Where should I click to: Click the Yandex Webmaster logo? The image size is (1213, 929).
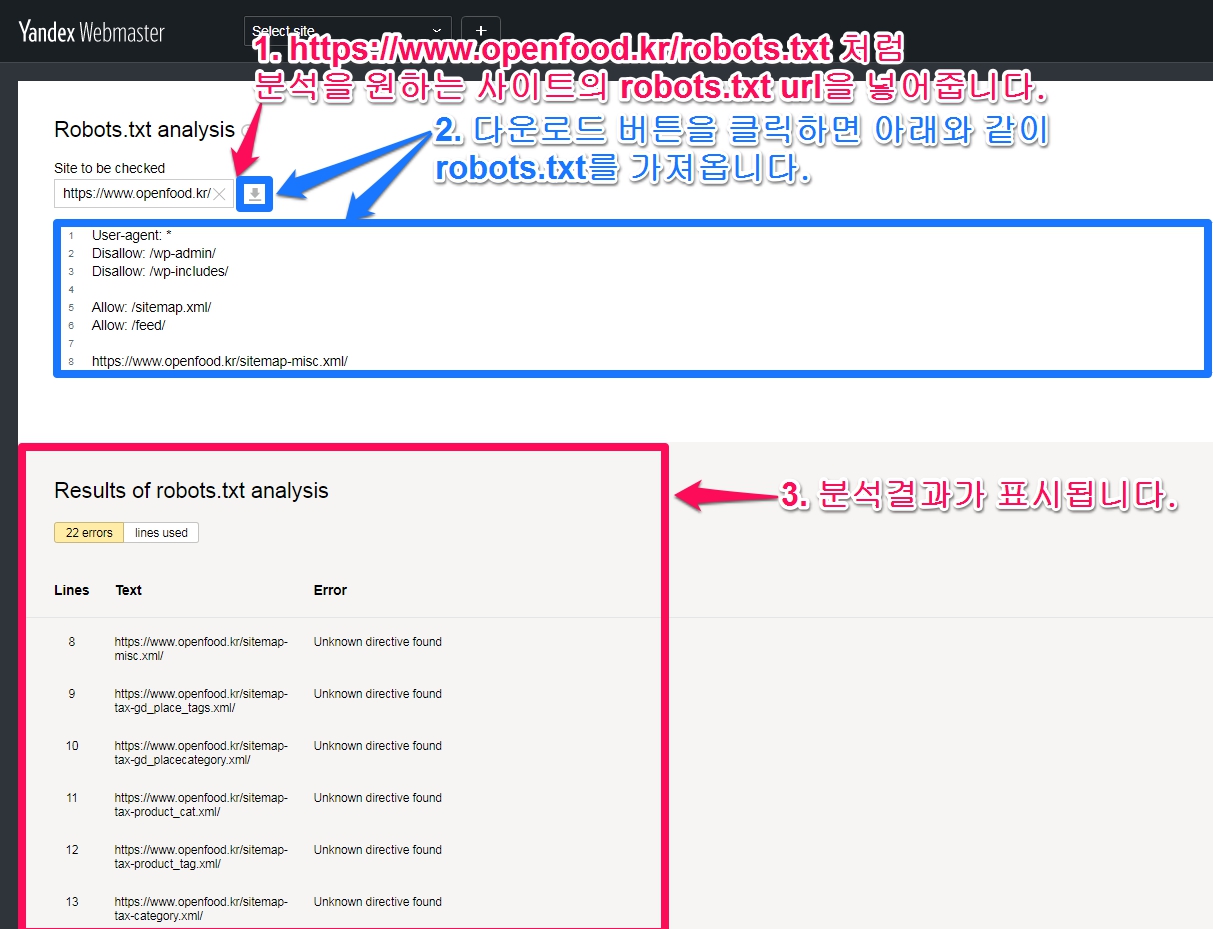[x=91, y=32]
